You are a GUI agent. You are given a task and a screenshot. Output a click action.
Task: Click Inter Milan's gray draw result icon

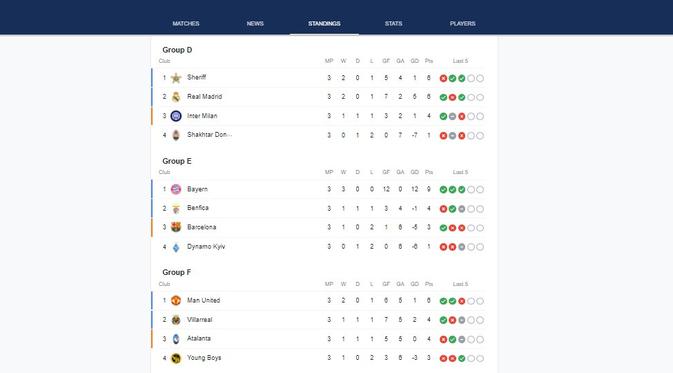click(452, 116)
